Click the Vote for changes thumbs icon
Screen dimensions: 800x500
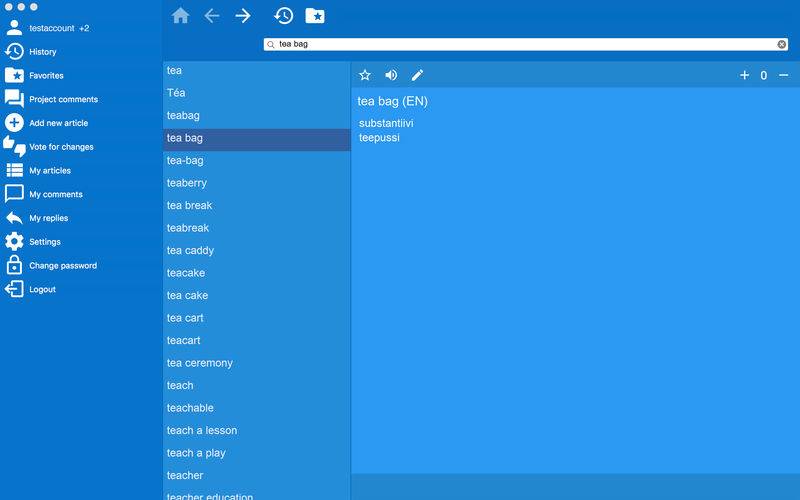point(14,146)
